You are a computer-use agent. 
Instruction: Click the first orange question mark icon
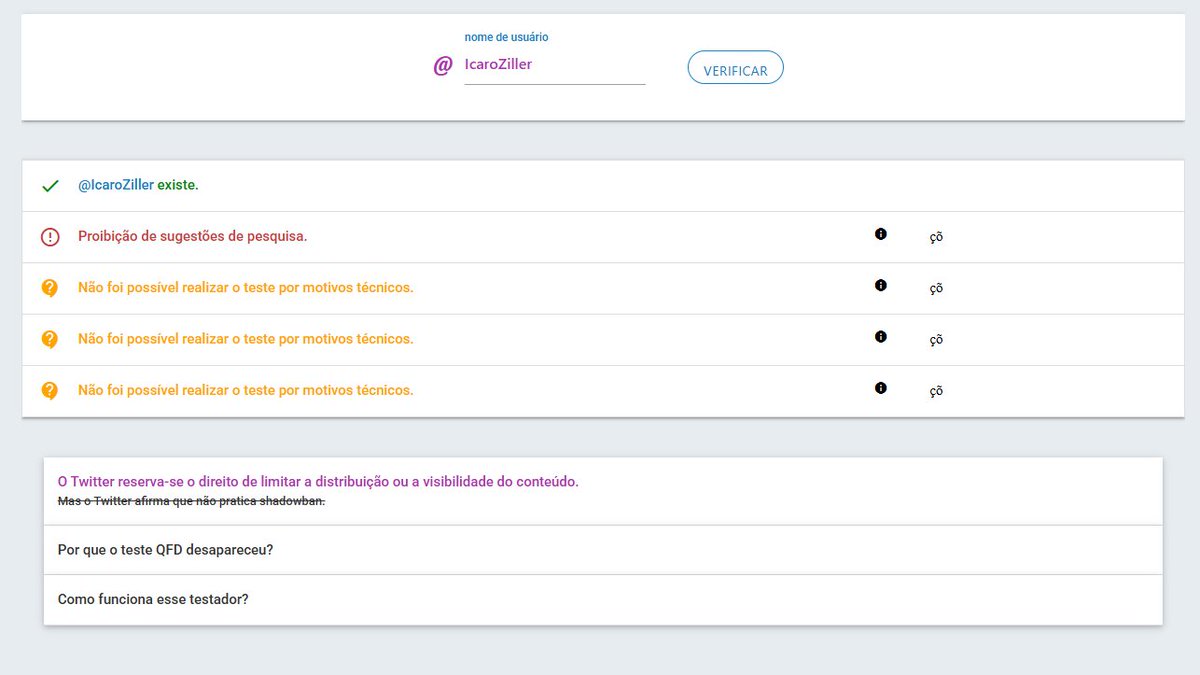[x=50, y=288]
